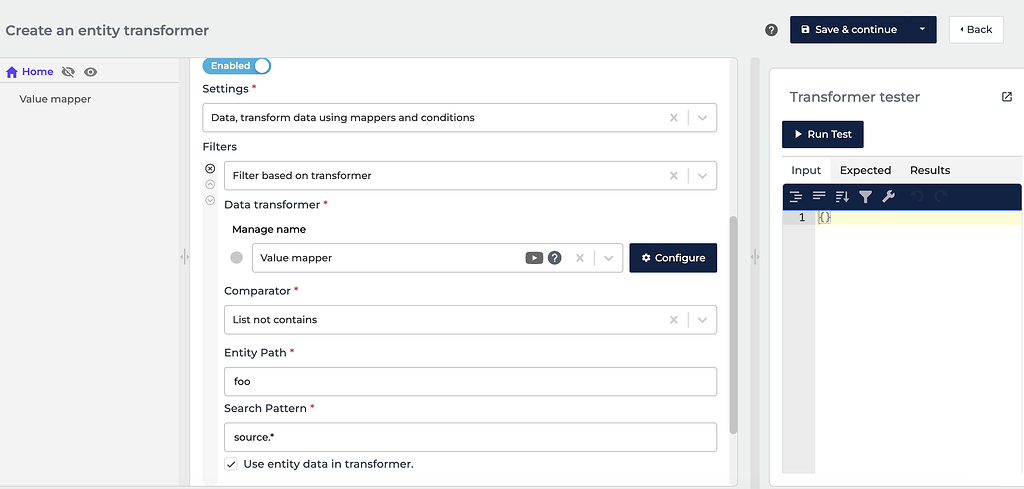The image size is (1024, 489).
Task: Open Transformer tester in a pop-out window
Action: click(1006, 97)
